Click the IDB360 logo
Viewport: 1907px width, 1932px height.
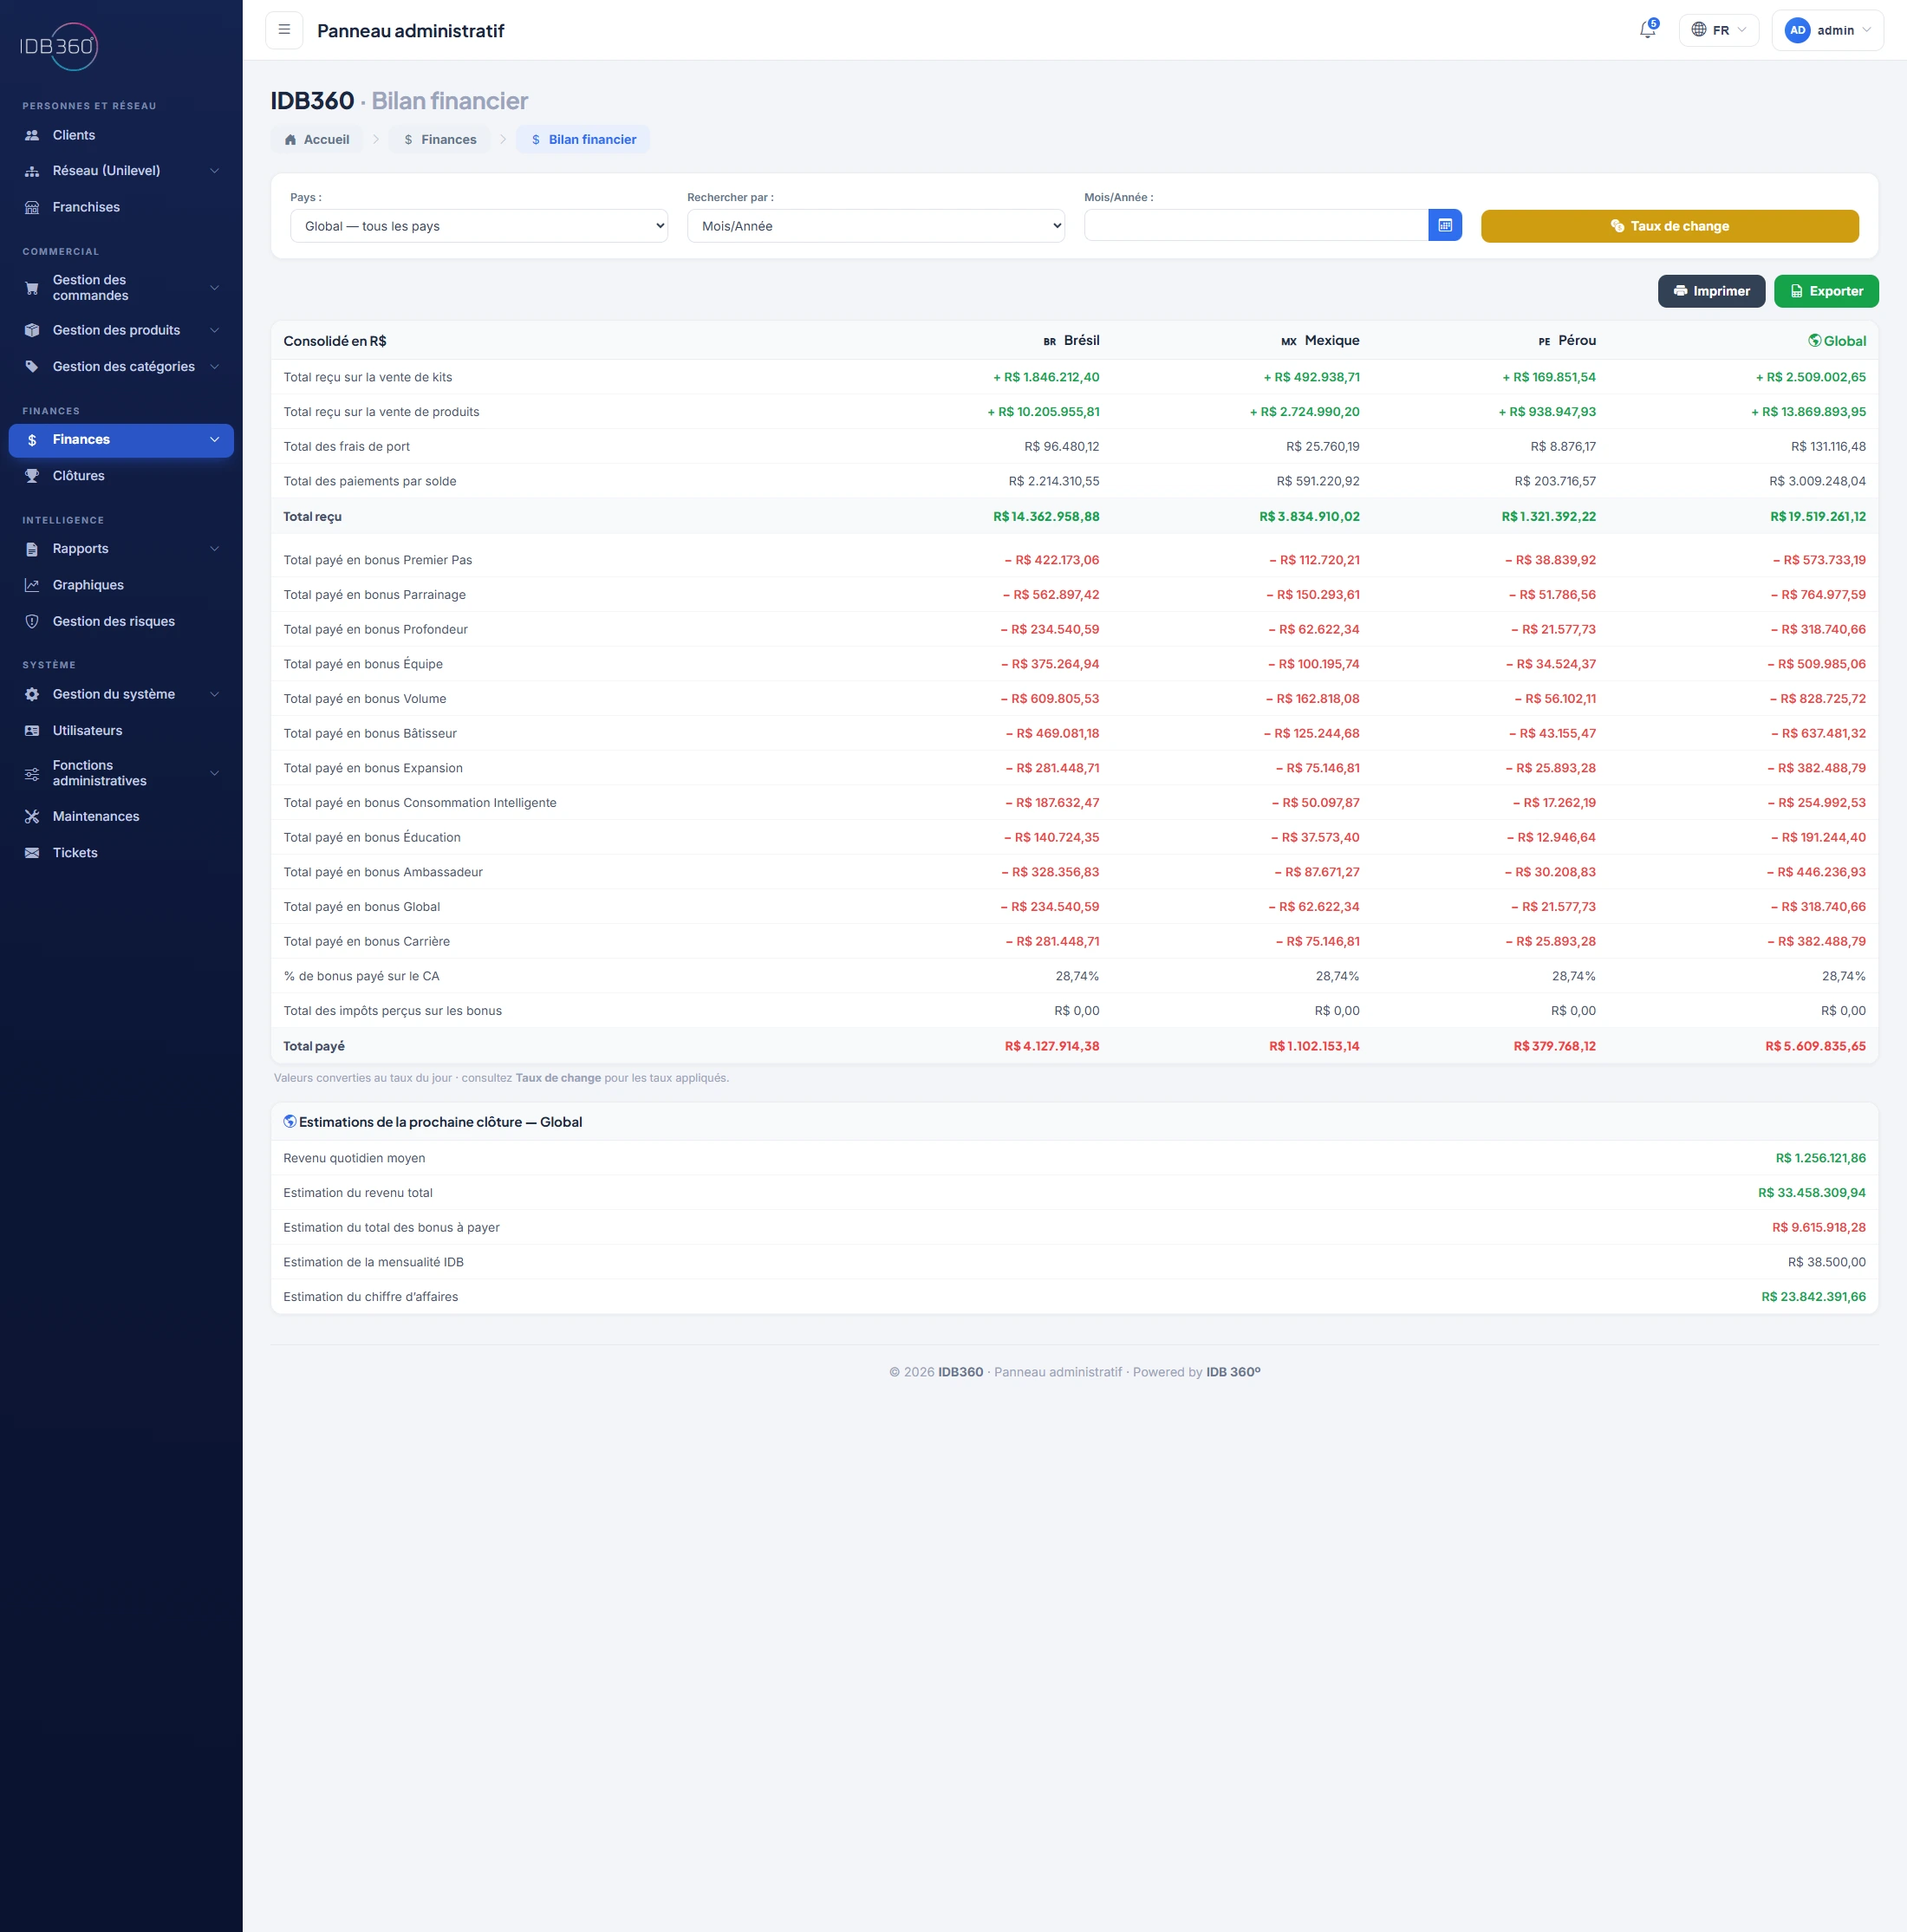coord(59,46)
